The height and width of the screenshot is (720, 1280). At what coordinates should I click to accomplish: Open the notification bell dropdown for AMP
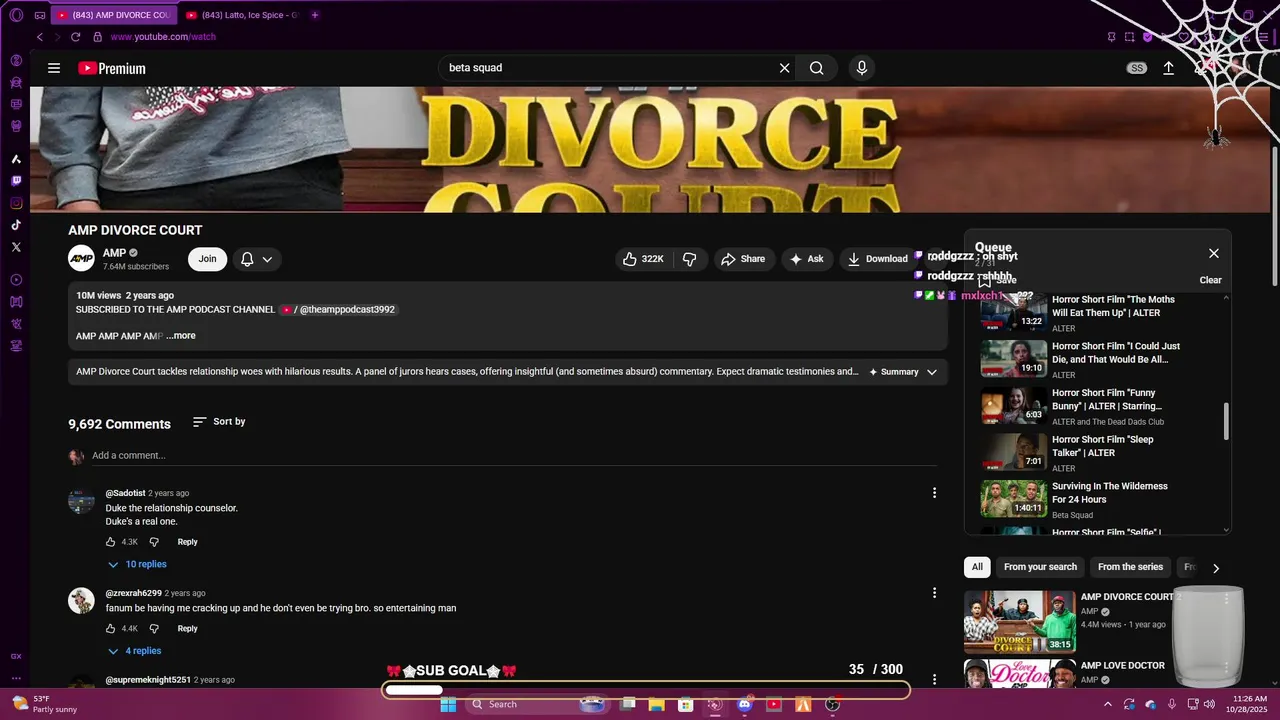click(x=257, y=259)
